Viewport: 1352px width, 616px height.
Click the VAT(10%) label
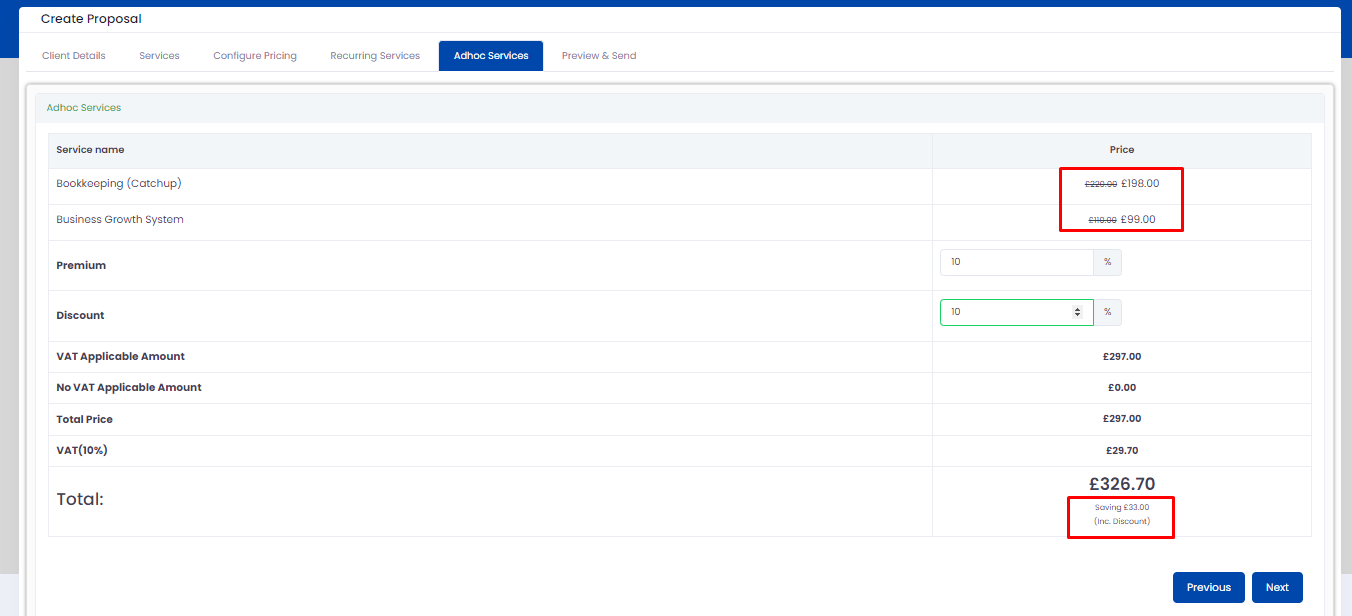tap(82, 450)
